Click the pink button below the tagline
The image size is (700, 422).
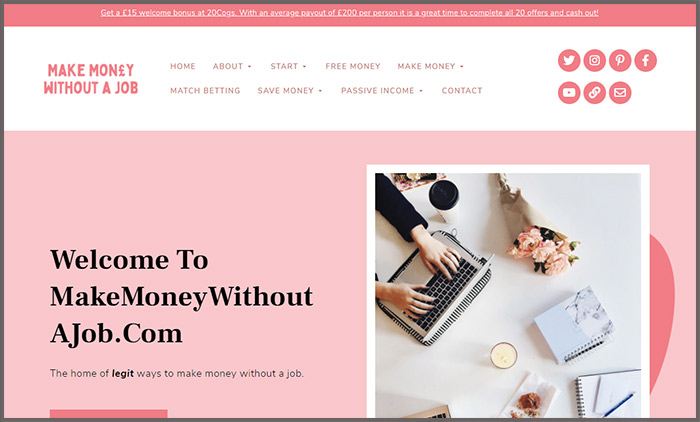click(108, 414)
